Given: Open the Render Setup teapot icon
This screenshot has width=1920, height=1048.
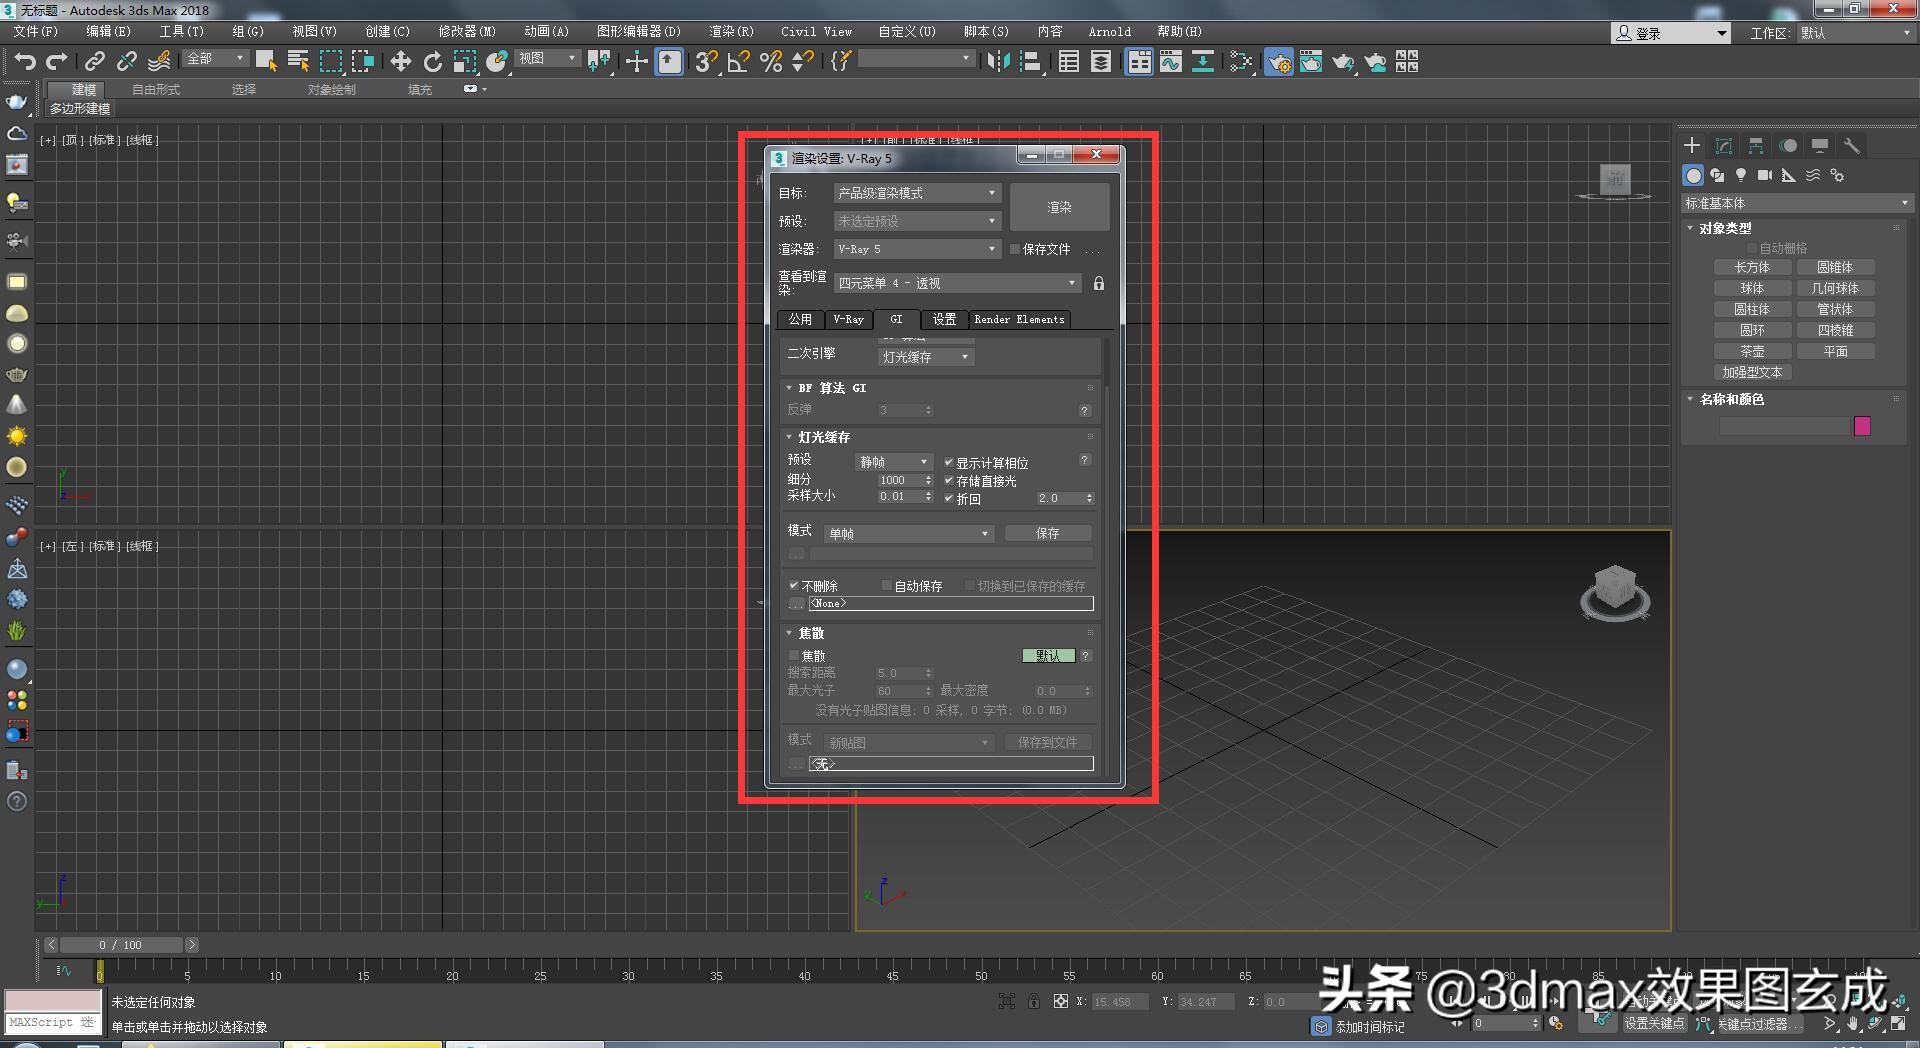Looking at the screenshot, I should 1279,62.
